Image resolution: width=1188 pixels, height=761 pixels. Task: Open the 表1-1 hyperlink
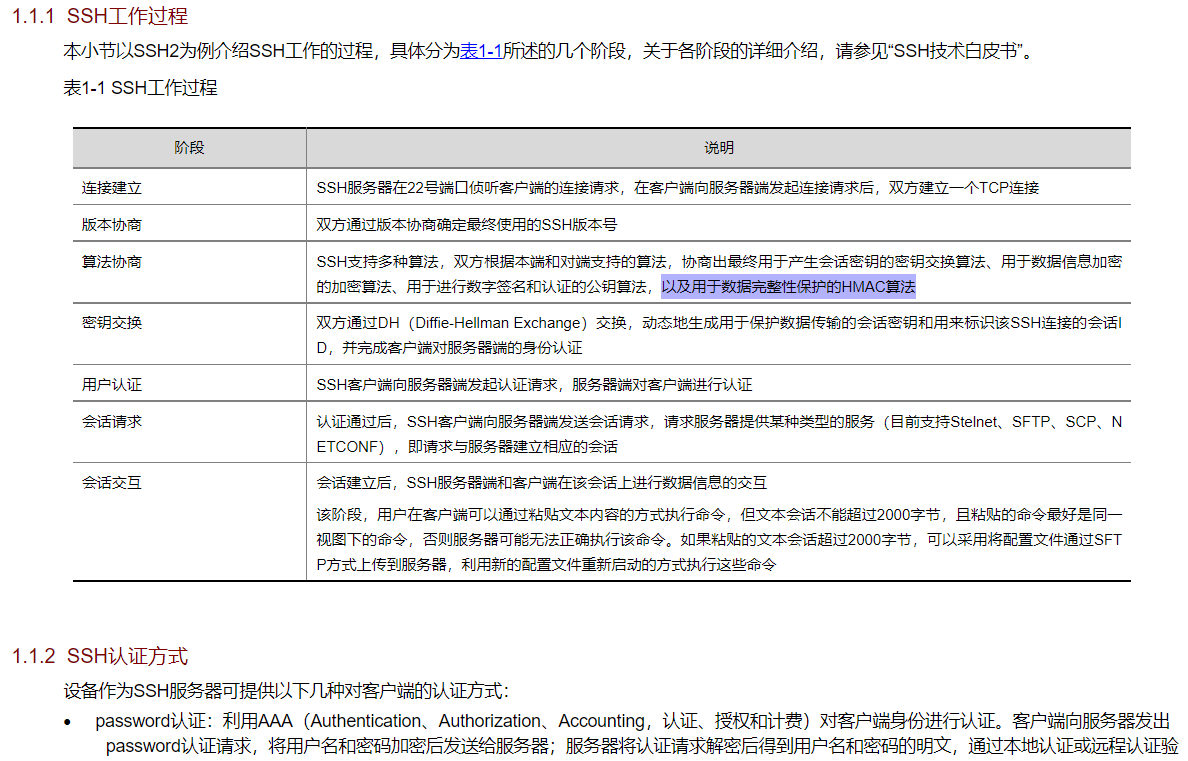coord(481,51)
